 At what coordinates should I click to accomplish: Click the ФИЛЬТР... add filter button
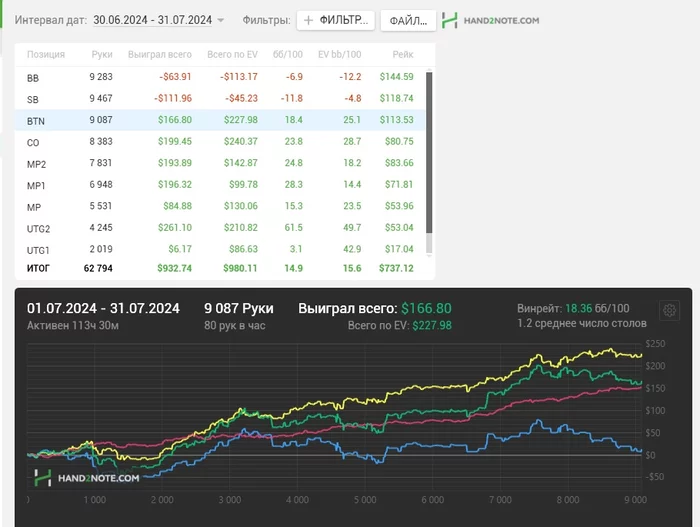336,21
